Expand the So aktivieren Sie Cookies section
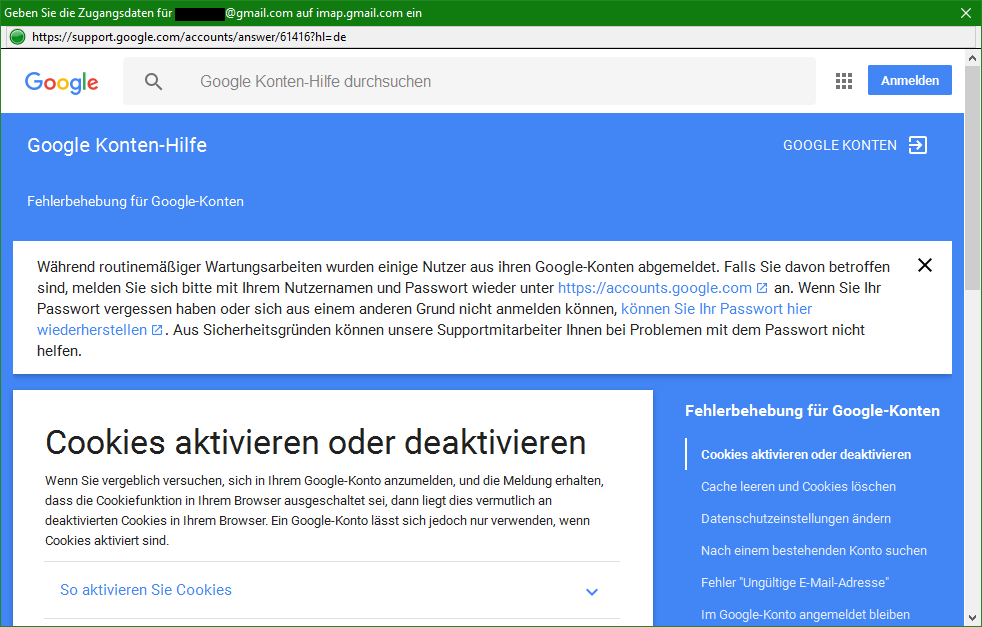 tap(146, 590)
